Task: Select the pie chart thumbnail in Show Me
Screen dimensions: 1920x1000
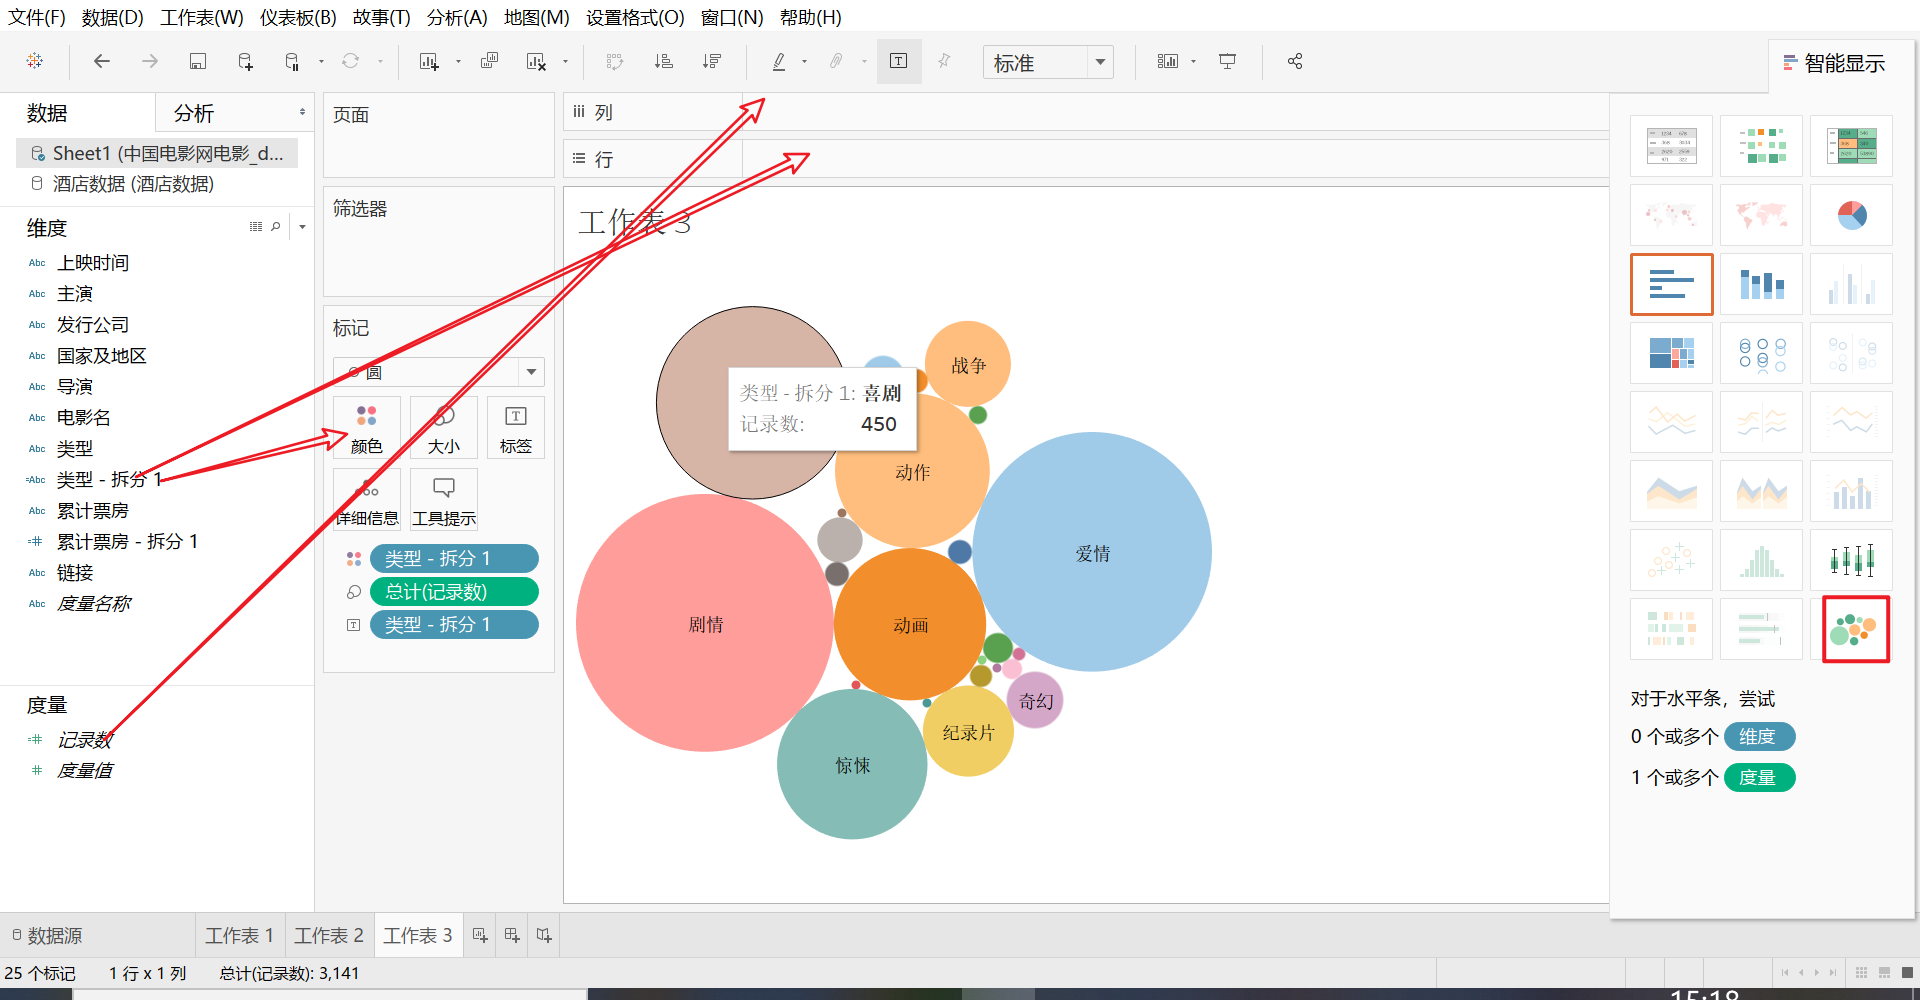Action: coord(1851,215)
